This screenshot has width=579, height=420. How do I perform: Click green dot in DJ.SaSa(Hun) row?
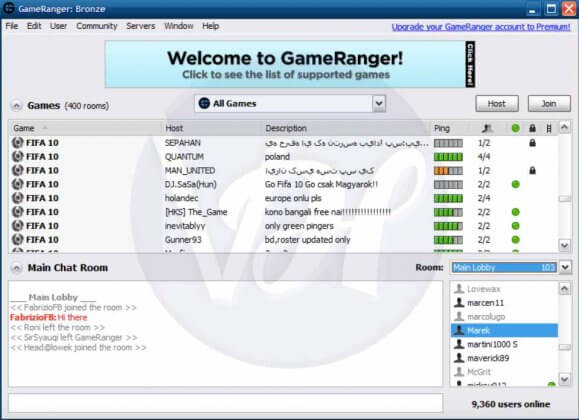coord(516,184)
